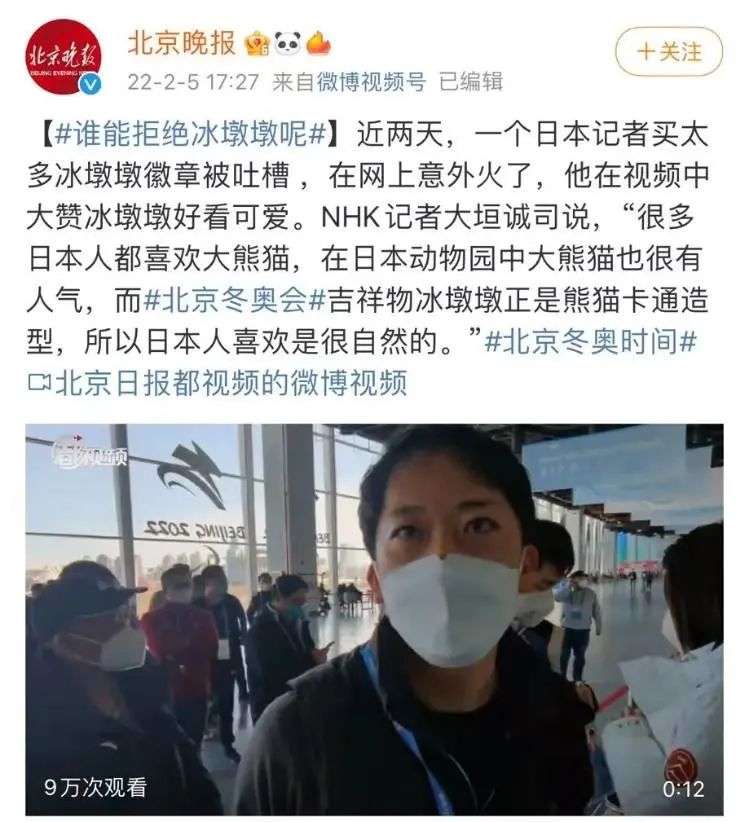The image size is (749, 822).
Task: Open the 北京晚报 account name
Action: pos(181,43)
